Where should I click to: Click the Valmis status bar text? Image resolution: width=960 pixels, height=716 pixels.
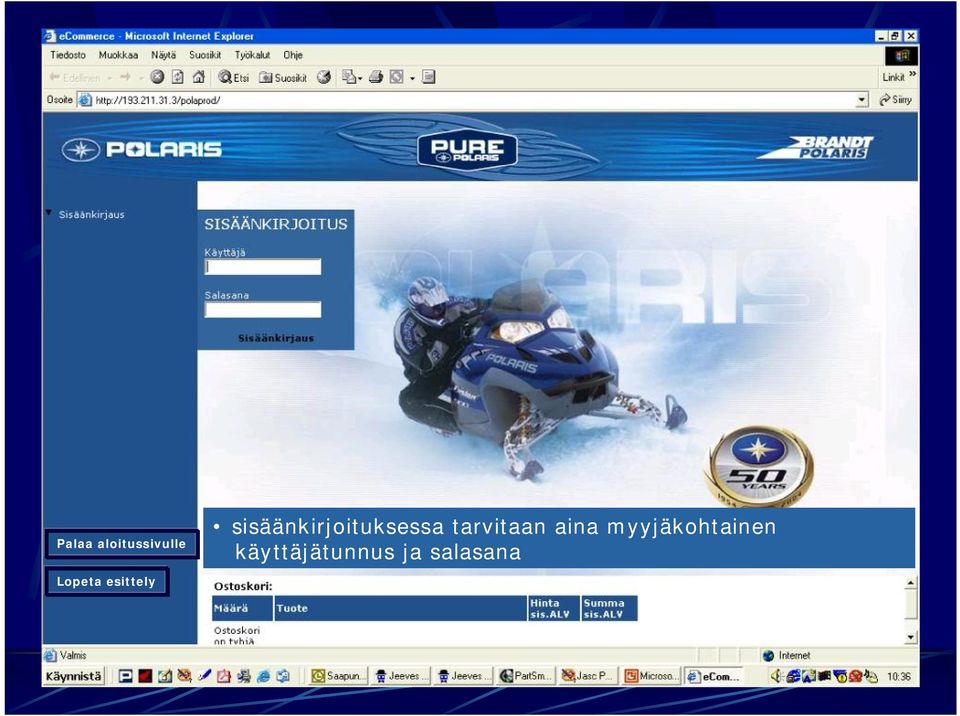coord(73,655)
